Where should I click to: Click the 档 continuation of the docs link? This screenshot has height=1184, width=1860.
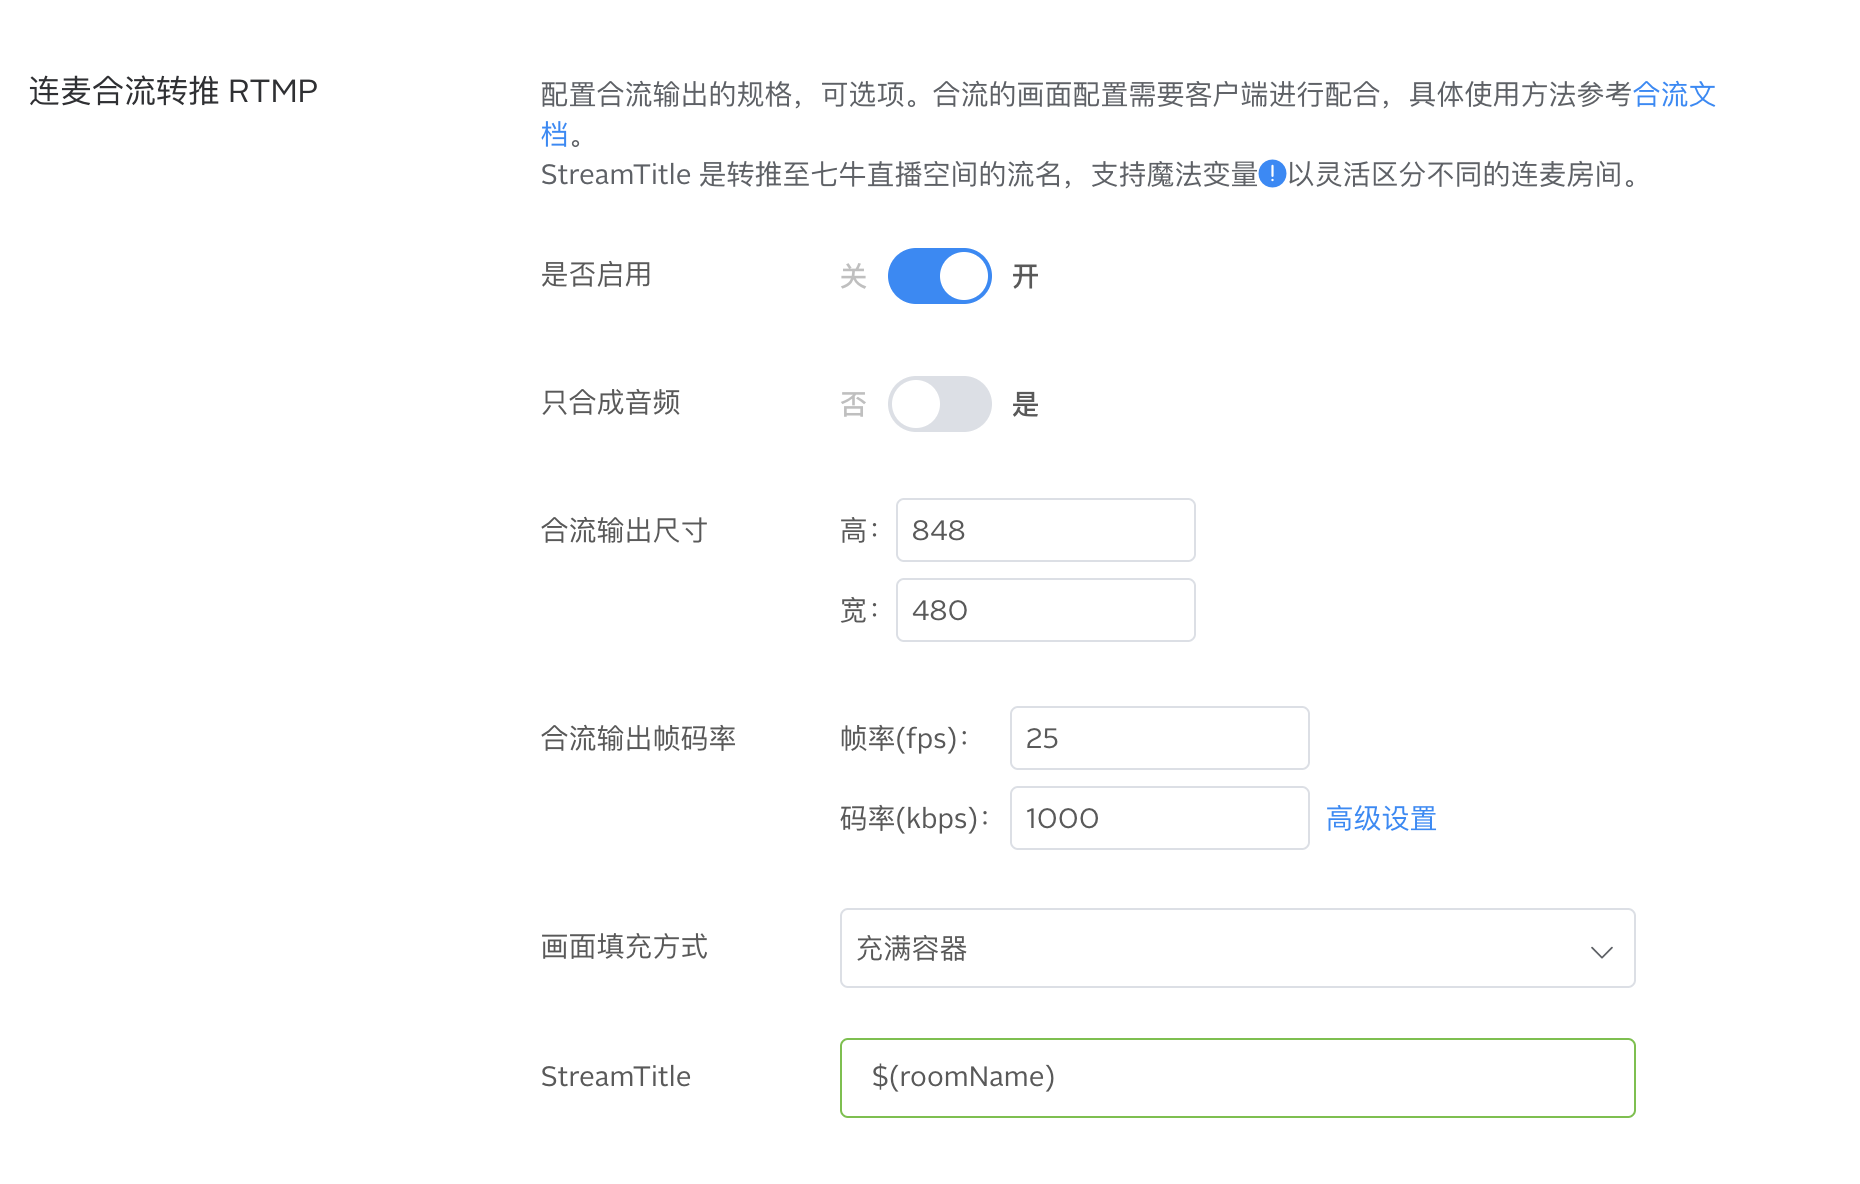(x=555, y=134)
